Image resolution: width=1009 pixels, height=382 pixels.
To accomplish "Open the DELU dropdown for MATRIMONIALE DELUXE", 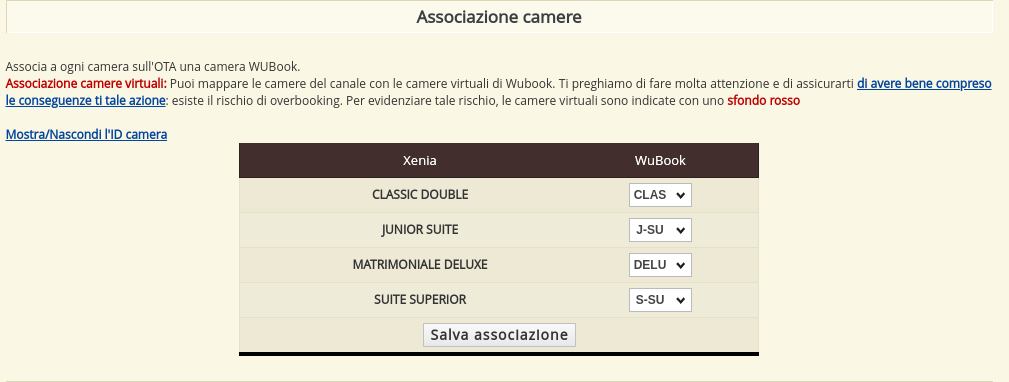I will (x=660, y=264).
